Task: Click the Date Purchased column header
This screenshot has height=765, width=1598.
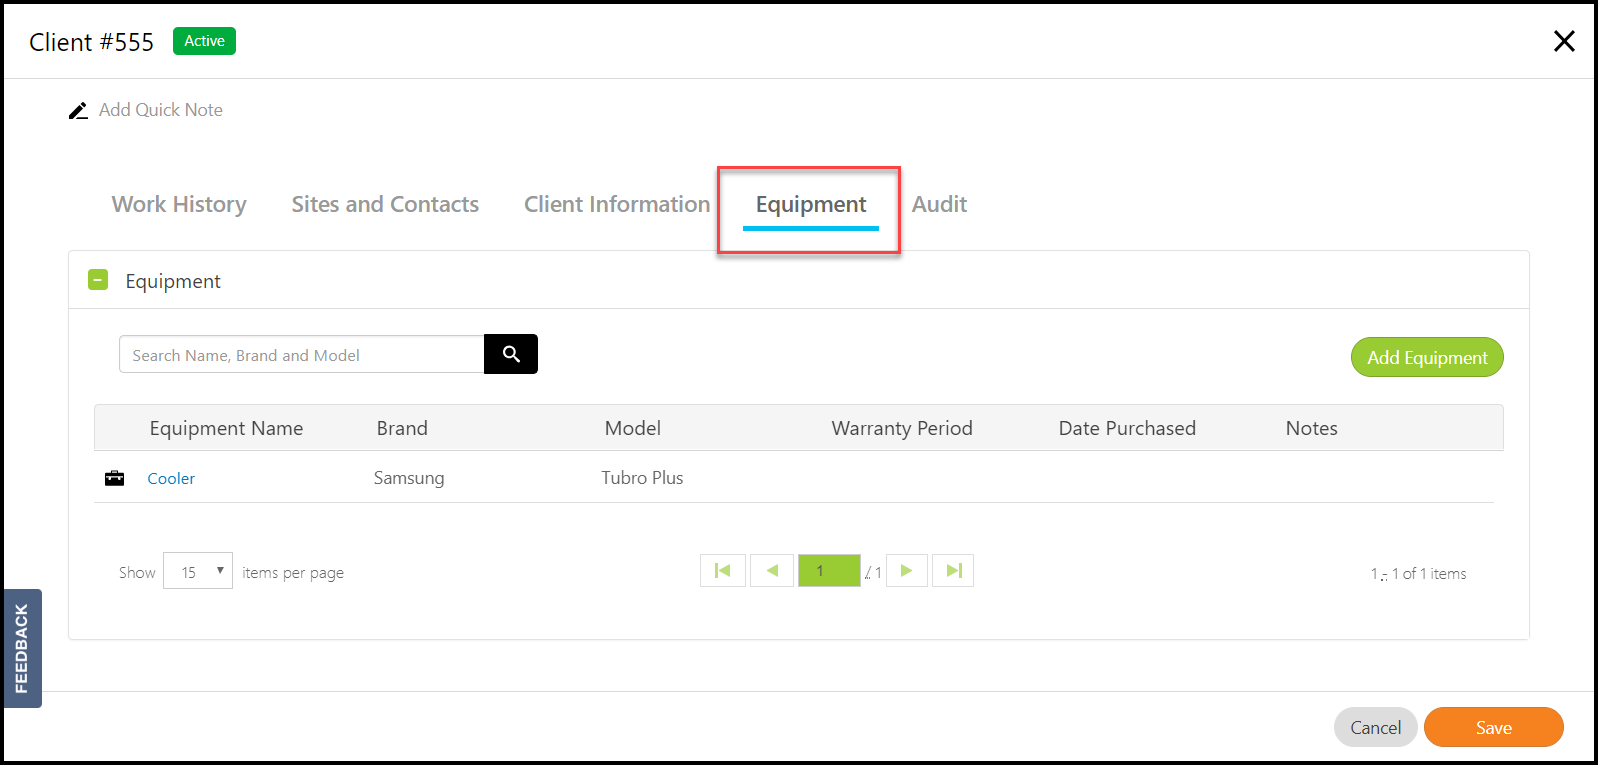Action: click(x=1127, y=428)
